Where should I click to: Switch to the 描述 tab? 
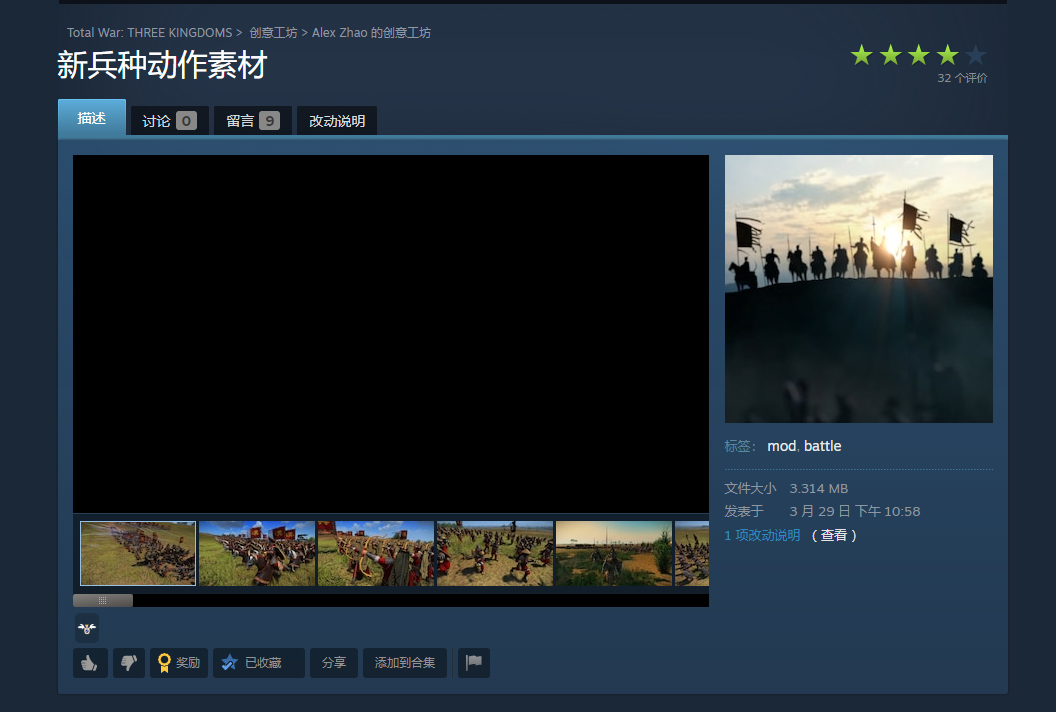(x=92, y=118)
